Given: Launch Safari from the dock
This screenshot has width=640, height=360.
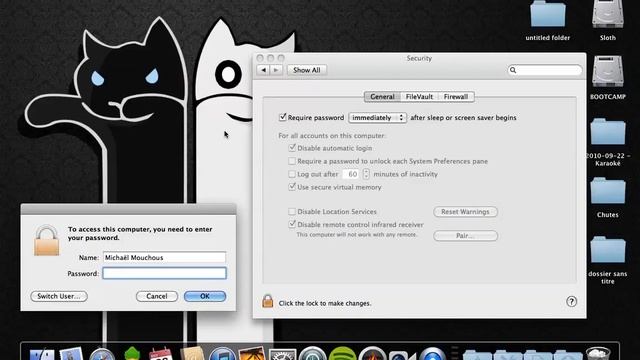Looking at the screenshot, I should pyautogui.click(x=102, y=354).
